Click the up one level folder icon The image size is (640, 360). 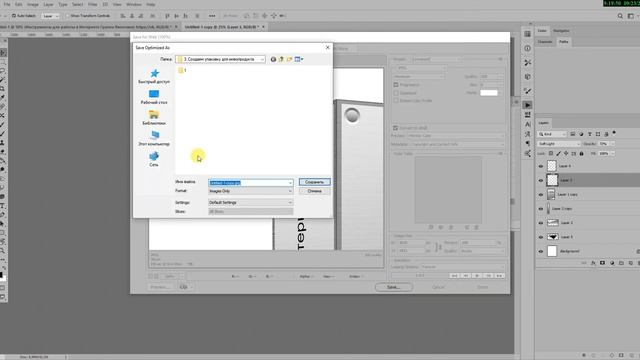pyautogui.click(x=281, y=59)
